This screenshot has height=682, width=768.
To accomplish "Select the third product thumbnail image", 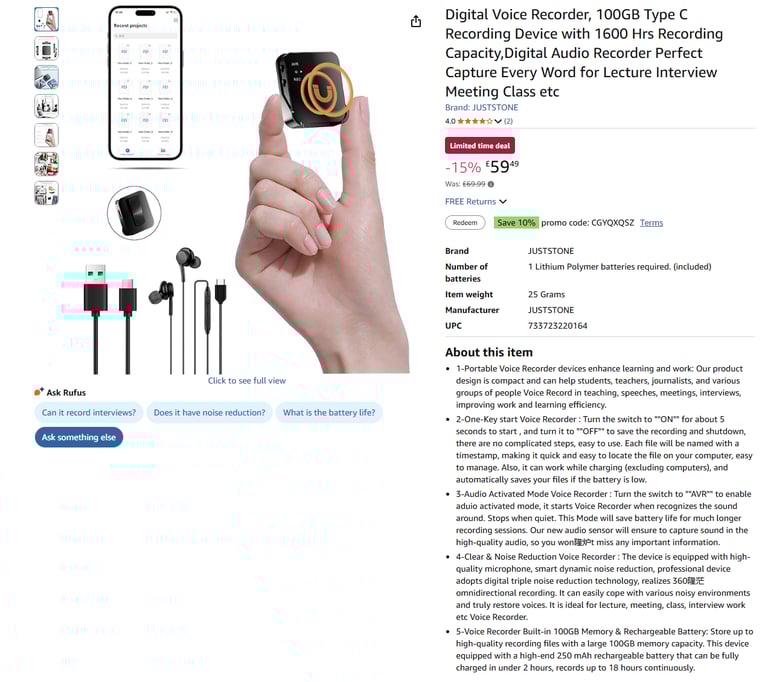I will coord(47,77).
